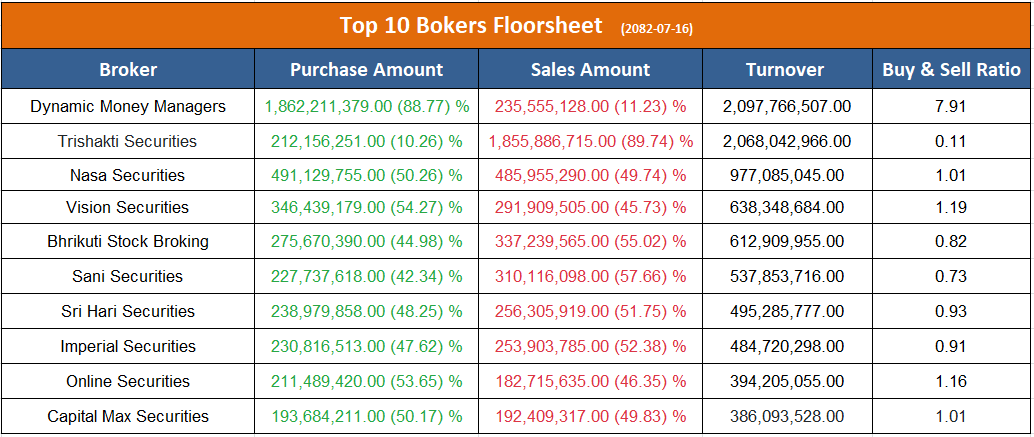Click turnover value 2,097,766,507.00

785,106
